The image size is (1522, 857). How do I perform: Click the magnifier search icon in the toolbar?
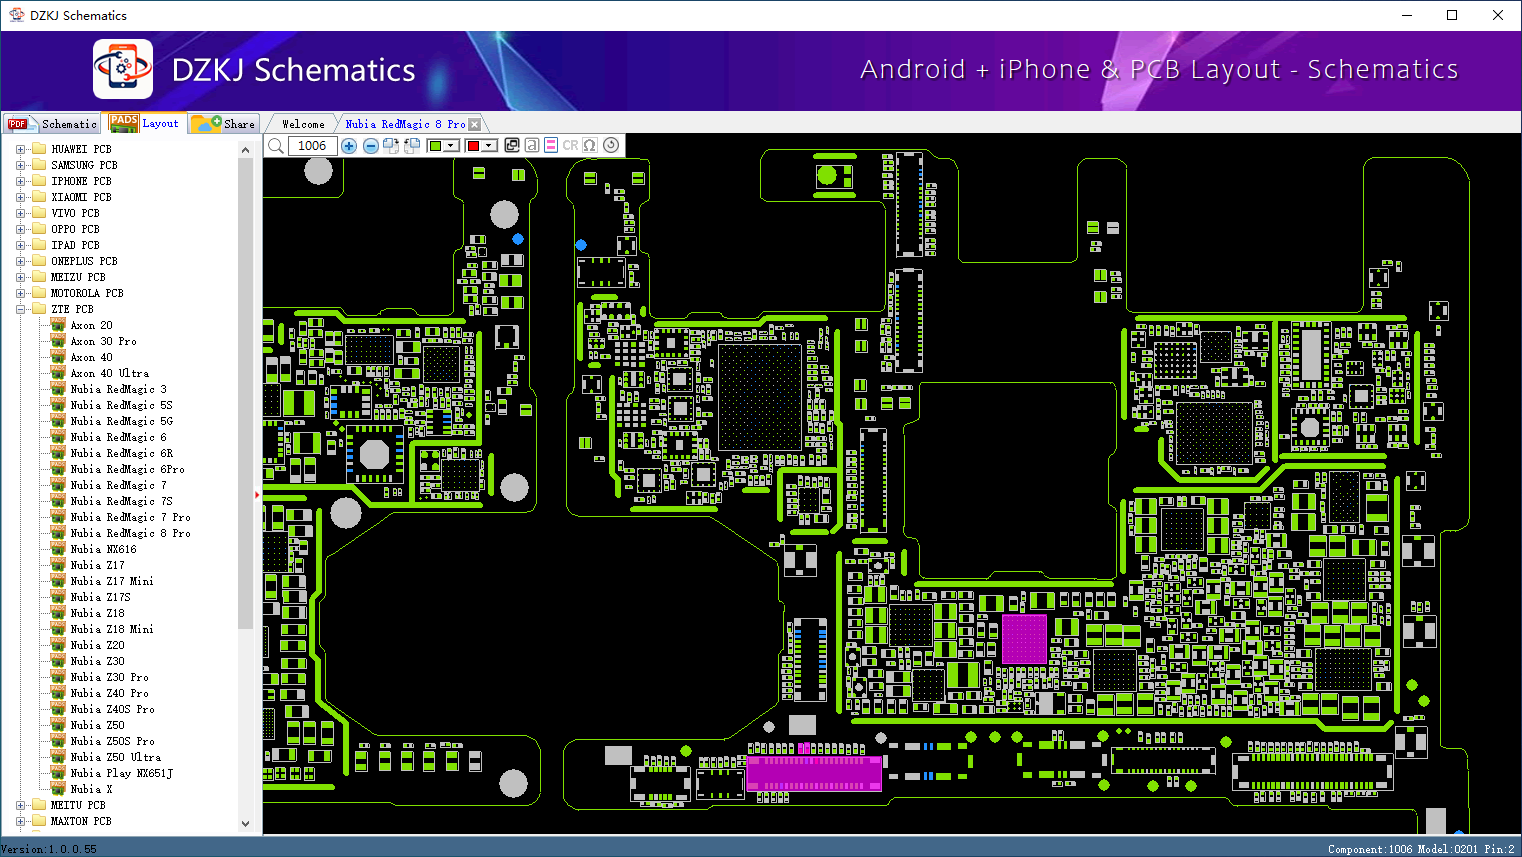click(276, 146)
